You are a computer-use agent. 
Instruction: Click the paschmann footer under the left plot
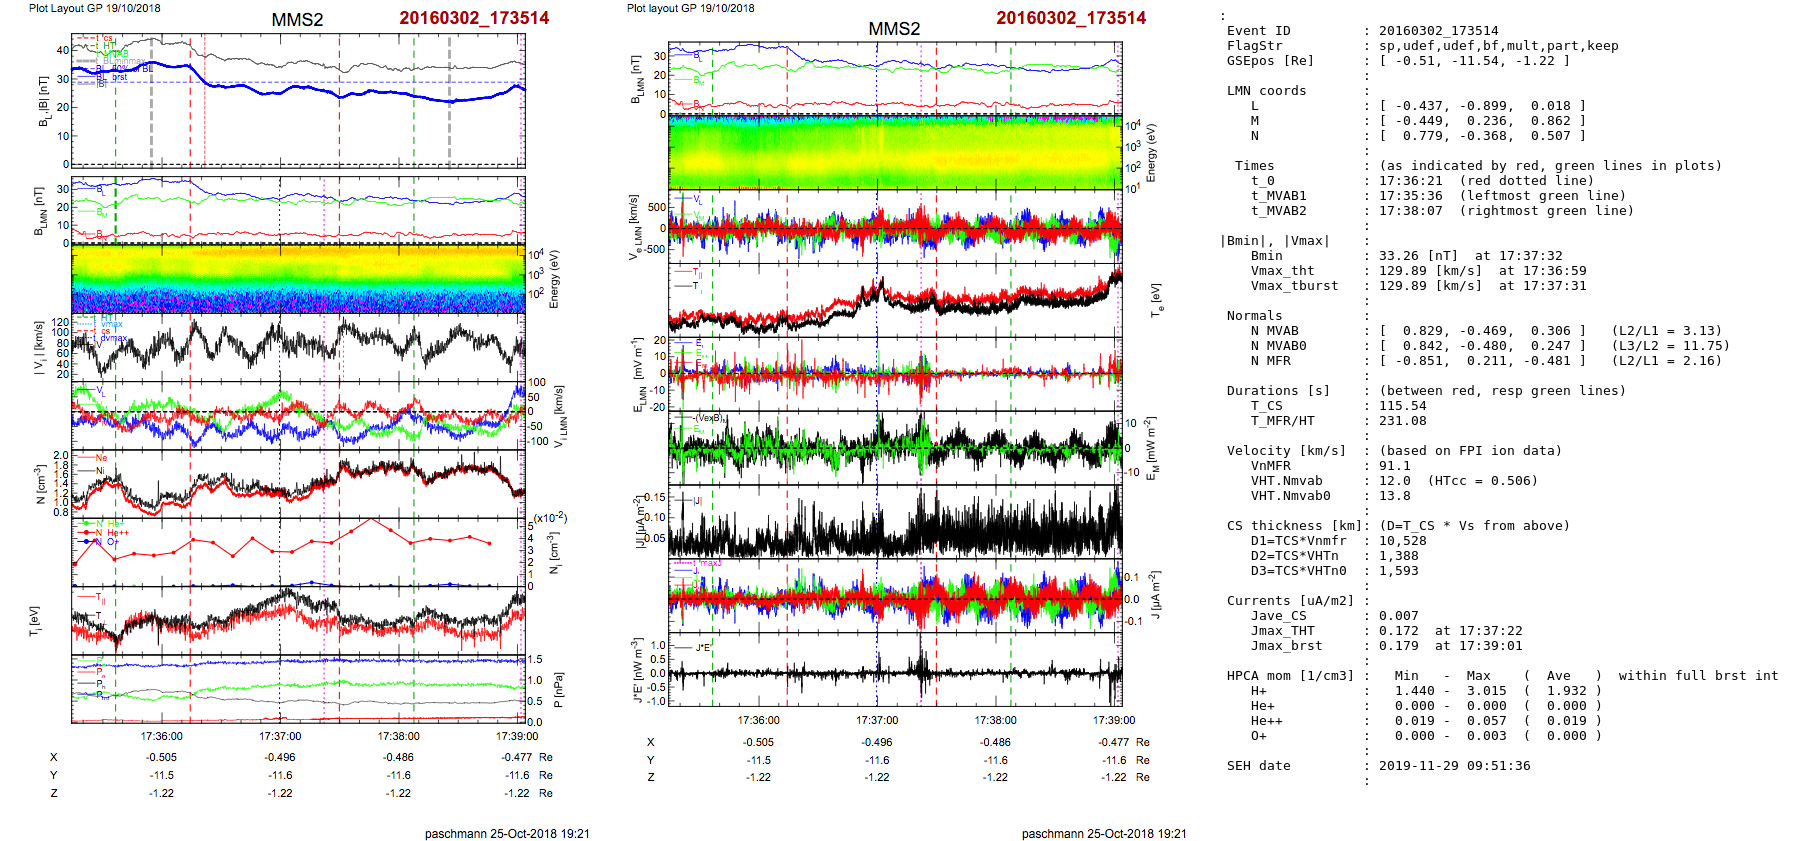506,833
